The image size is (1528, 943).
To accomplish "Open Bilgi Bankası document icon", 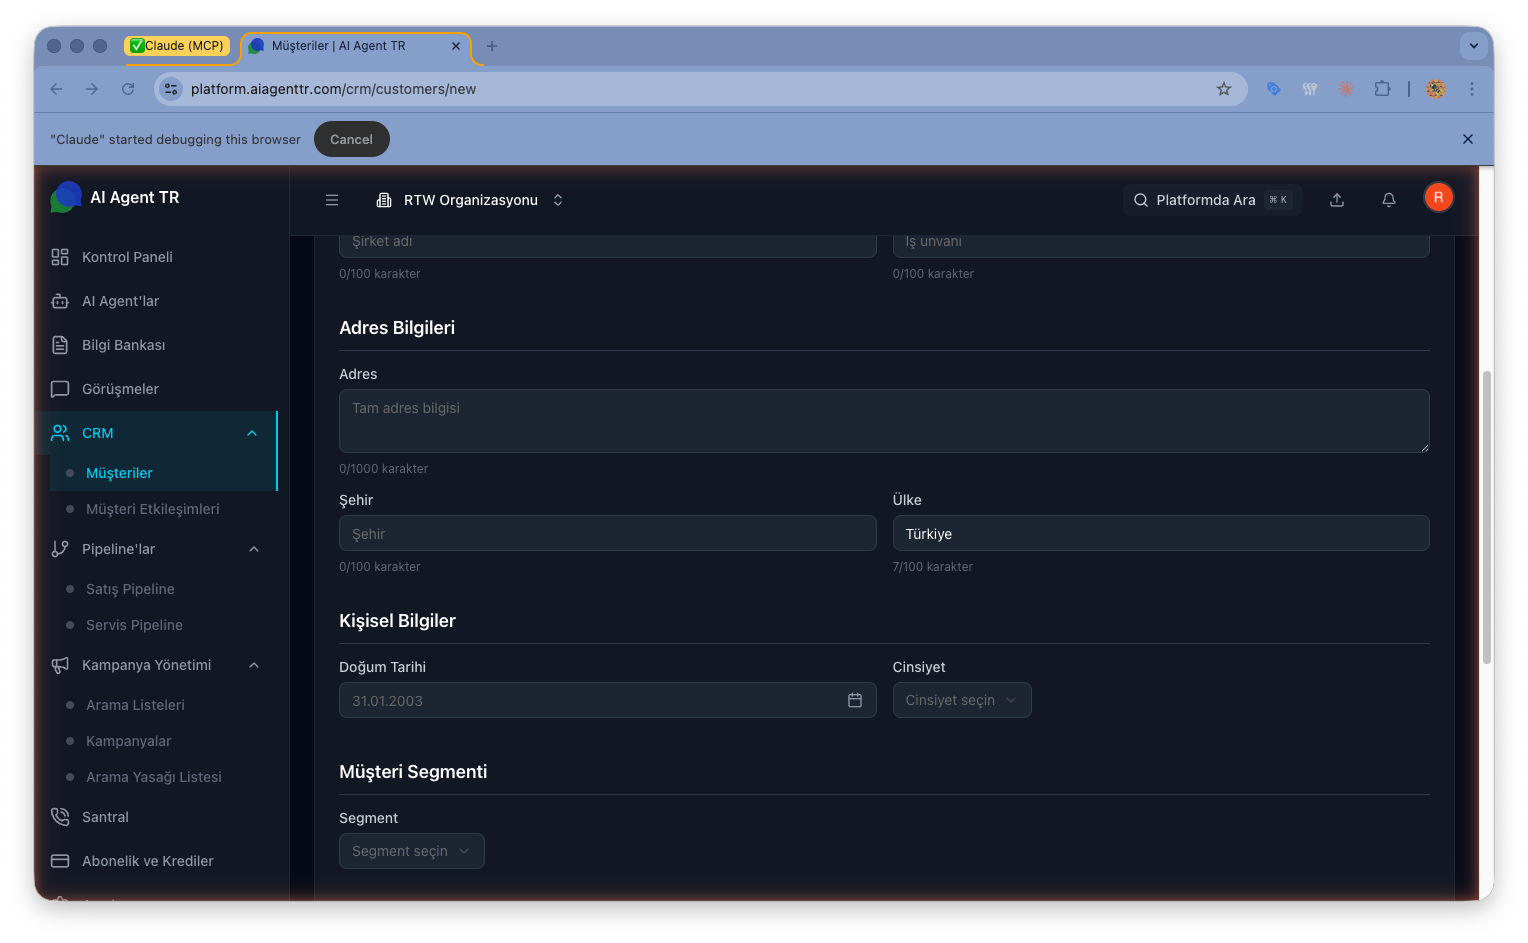I will coord(60,345).
